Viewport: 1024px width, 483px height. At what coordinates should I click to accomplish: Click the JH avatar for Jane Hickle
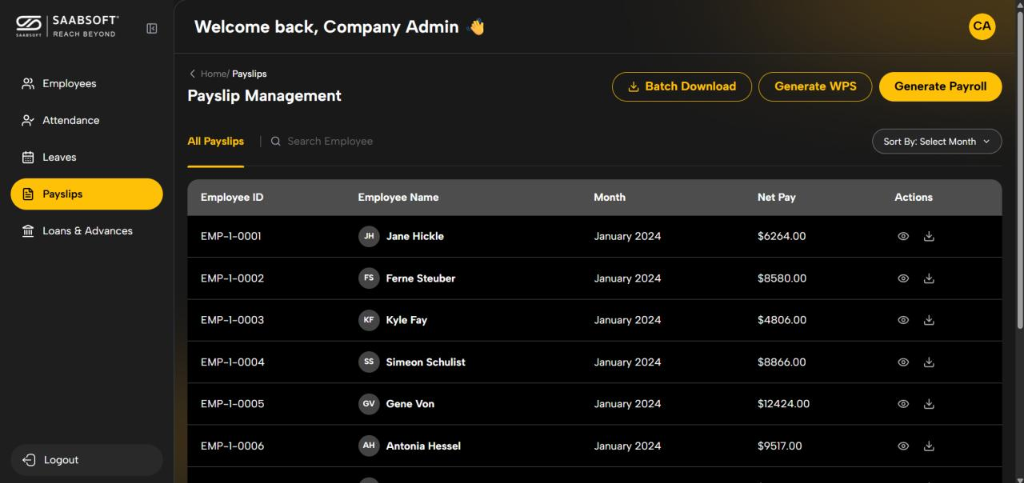(369, 236)
